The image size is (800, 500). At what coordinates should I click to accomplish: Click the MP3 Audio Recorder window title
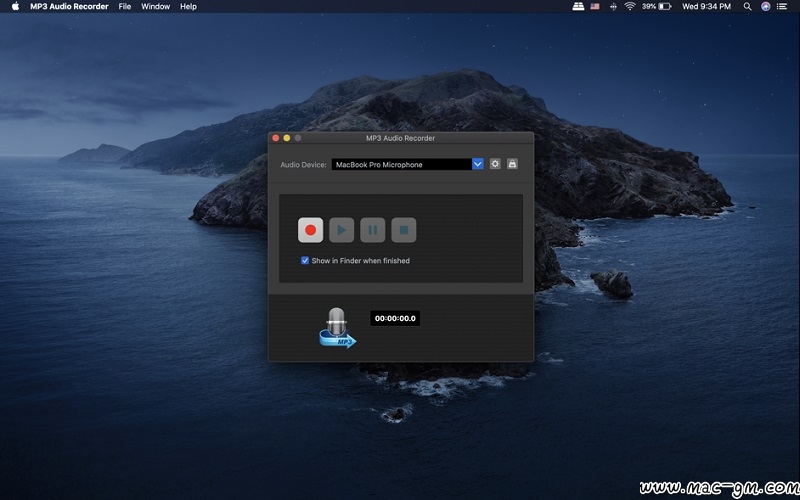coord(401,138)
